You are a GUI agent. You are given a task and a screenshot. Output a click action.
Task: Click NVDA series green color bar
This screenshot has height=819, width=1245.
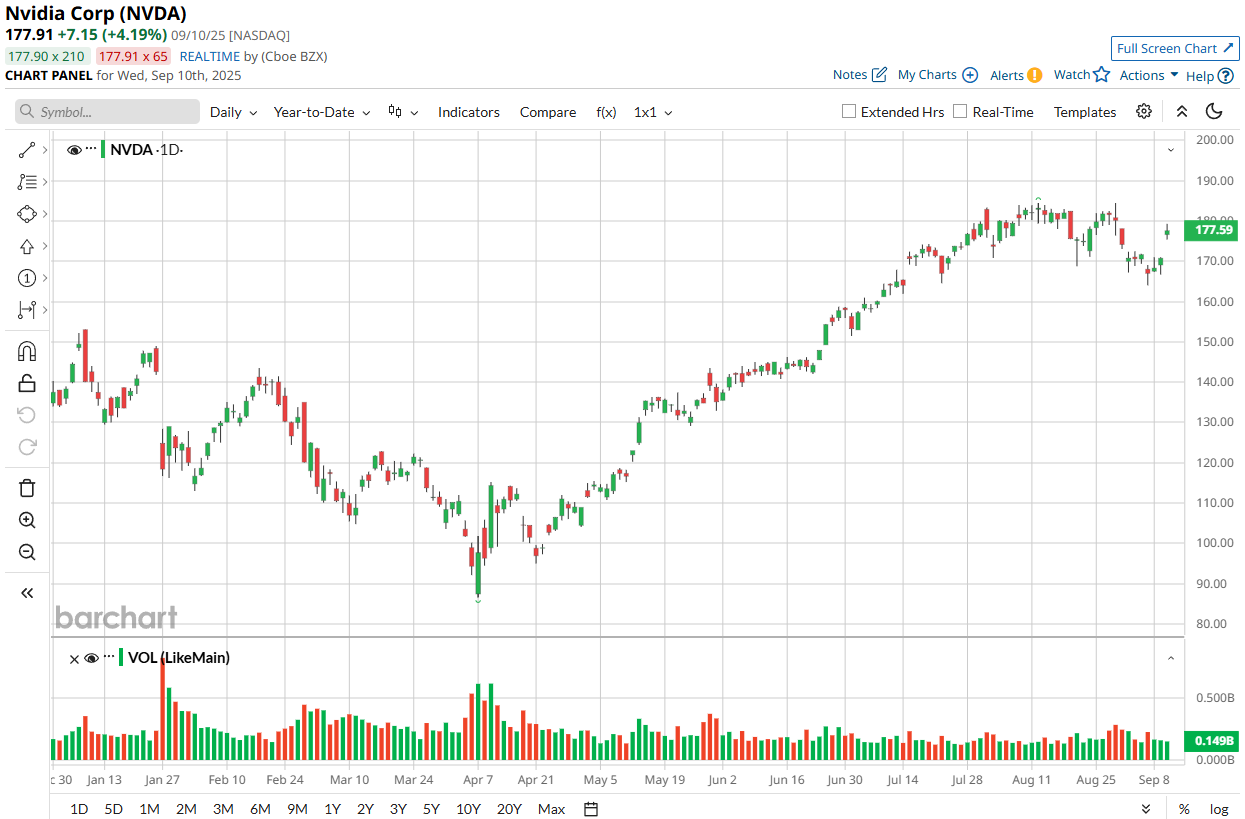(x=103, y=150)
